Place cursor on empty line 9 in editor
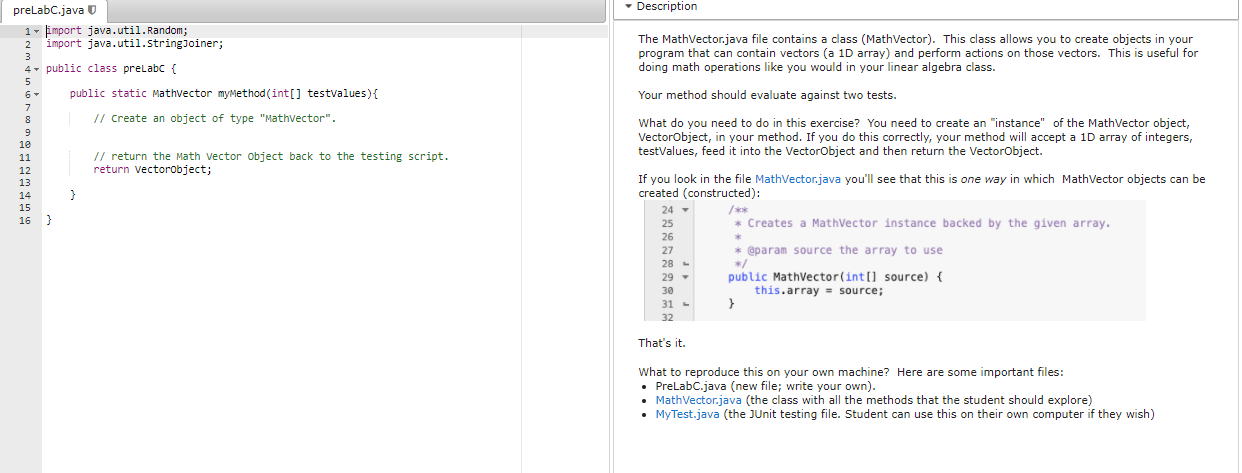1242x473 pixels. (x=325, y=132)
